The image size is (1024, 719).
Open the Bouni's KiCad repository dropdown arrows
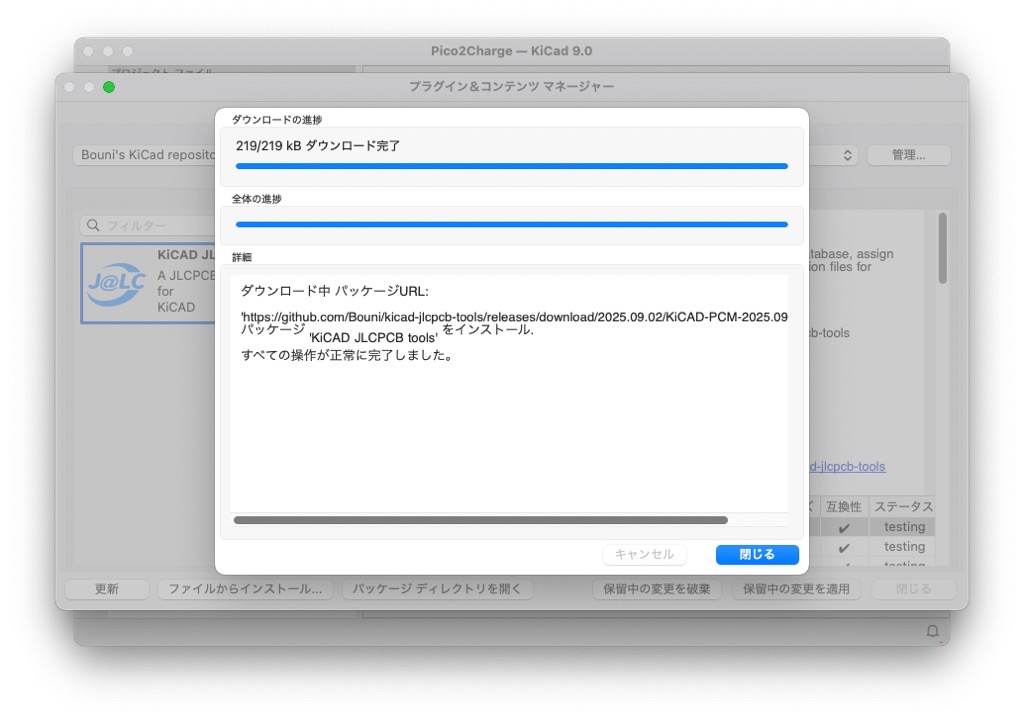click(x=848, y=155)
